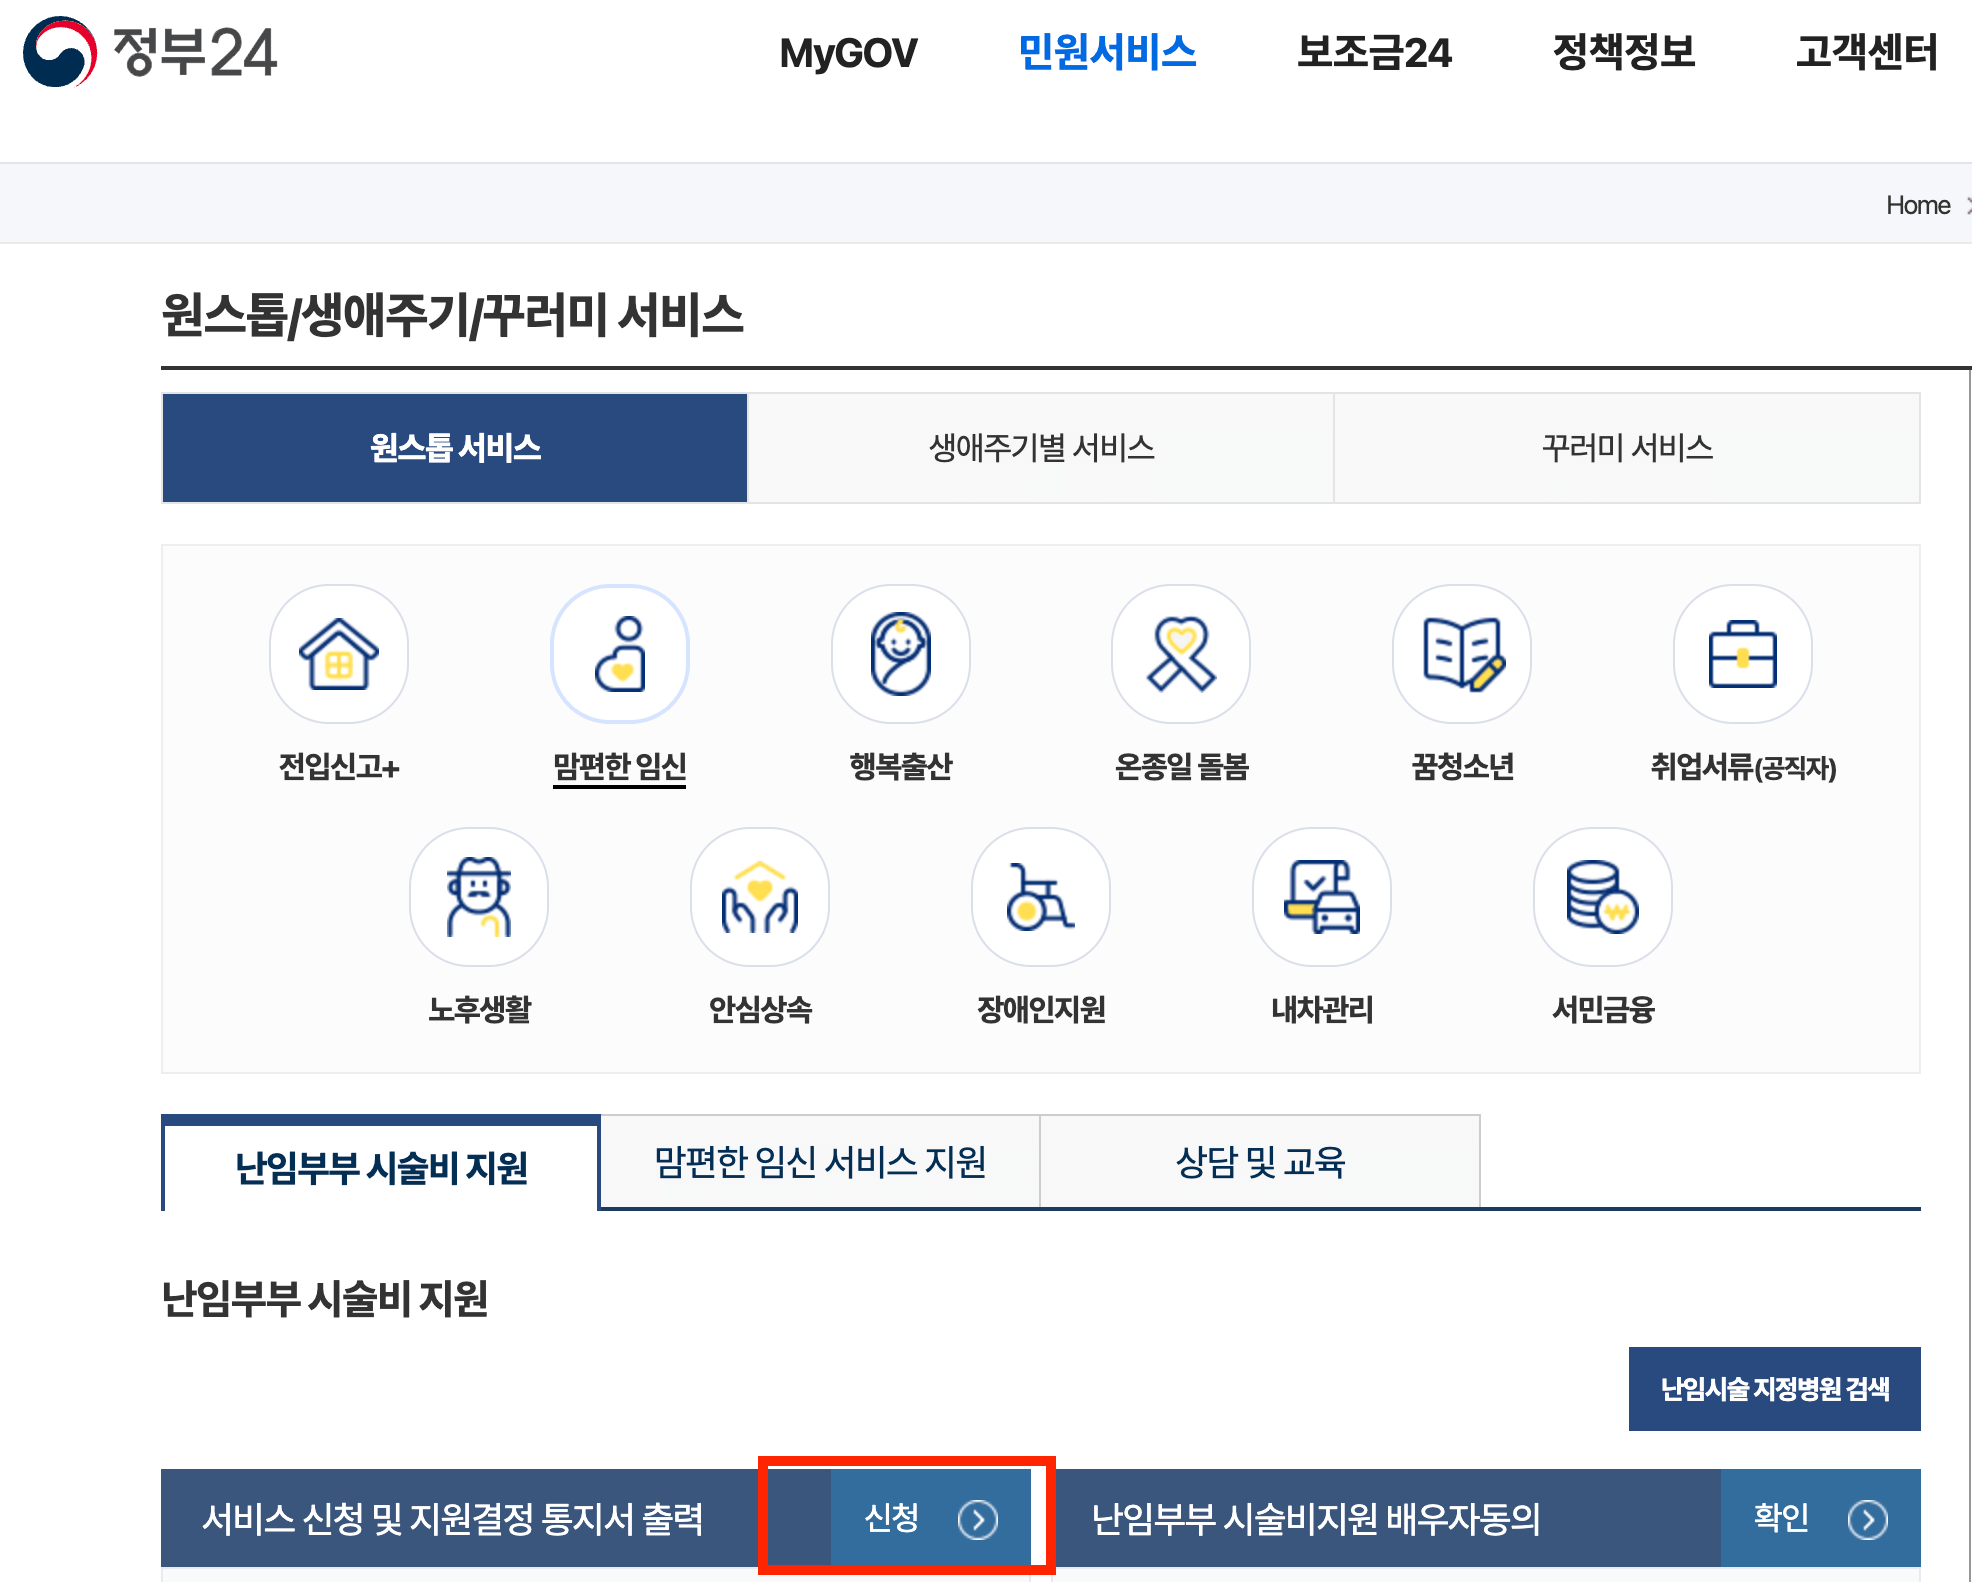Viewport: 1972px width, 1582px height.
Task: Open the 정책정보 menu
Action: [1624, 52]
